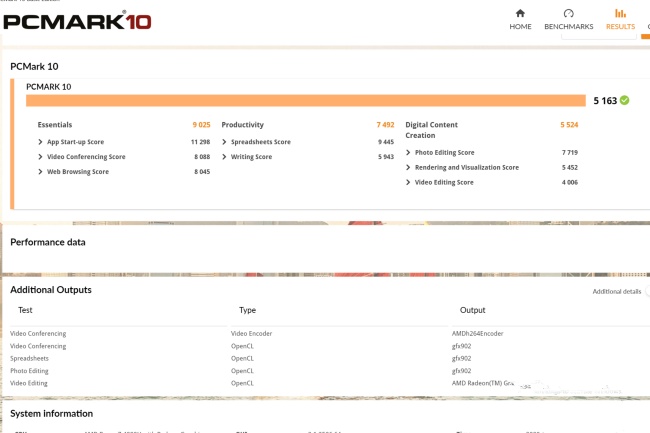Click the System information heading
The image size is (650, 433).
pyautogui.click(x=51, y=414)
